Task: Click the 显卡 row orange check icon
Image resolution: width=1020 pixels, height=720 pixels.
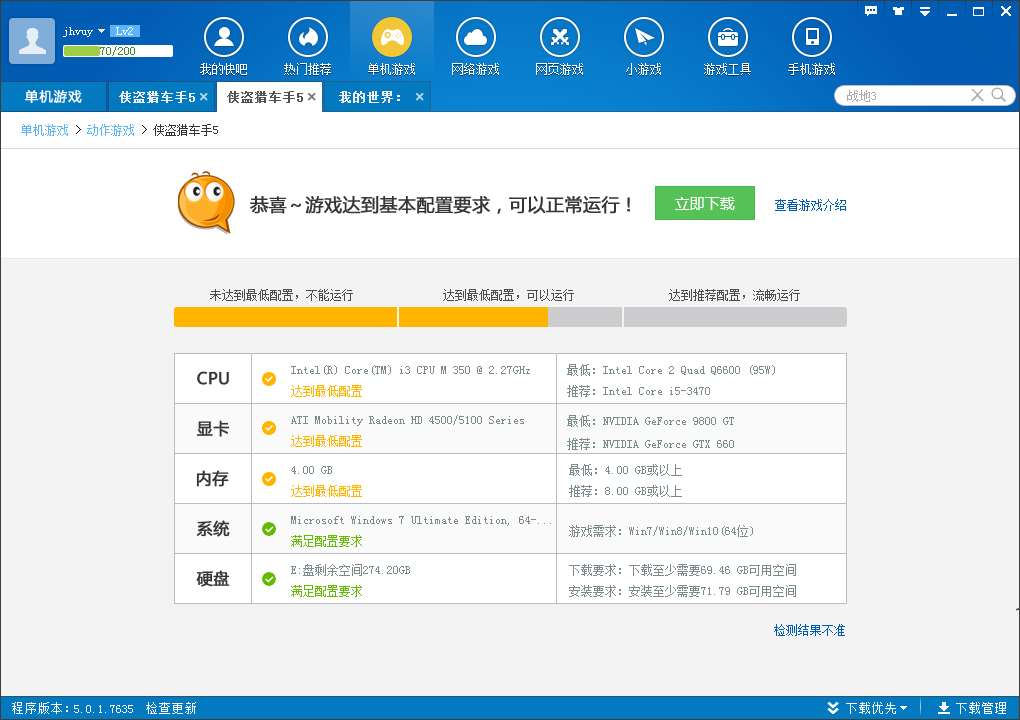Action: click(x=269, y=428)
